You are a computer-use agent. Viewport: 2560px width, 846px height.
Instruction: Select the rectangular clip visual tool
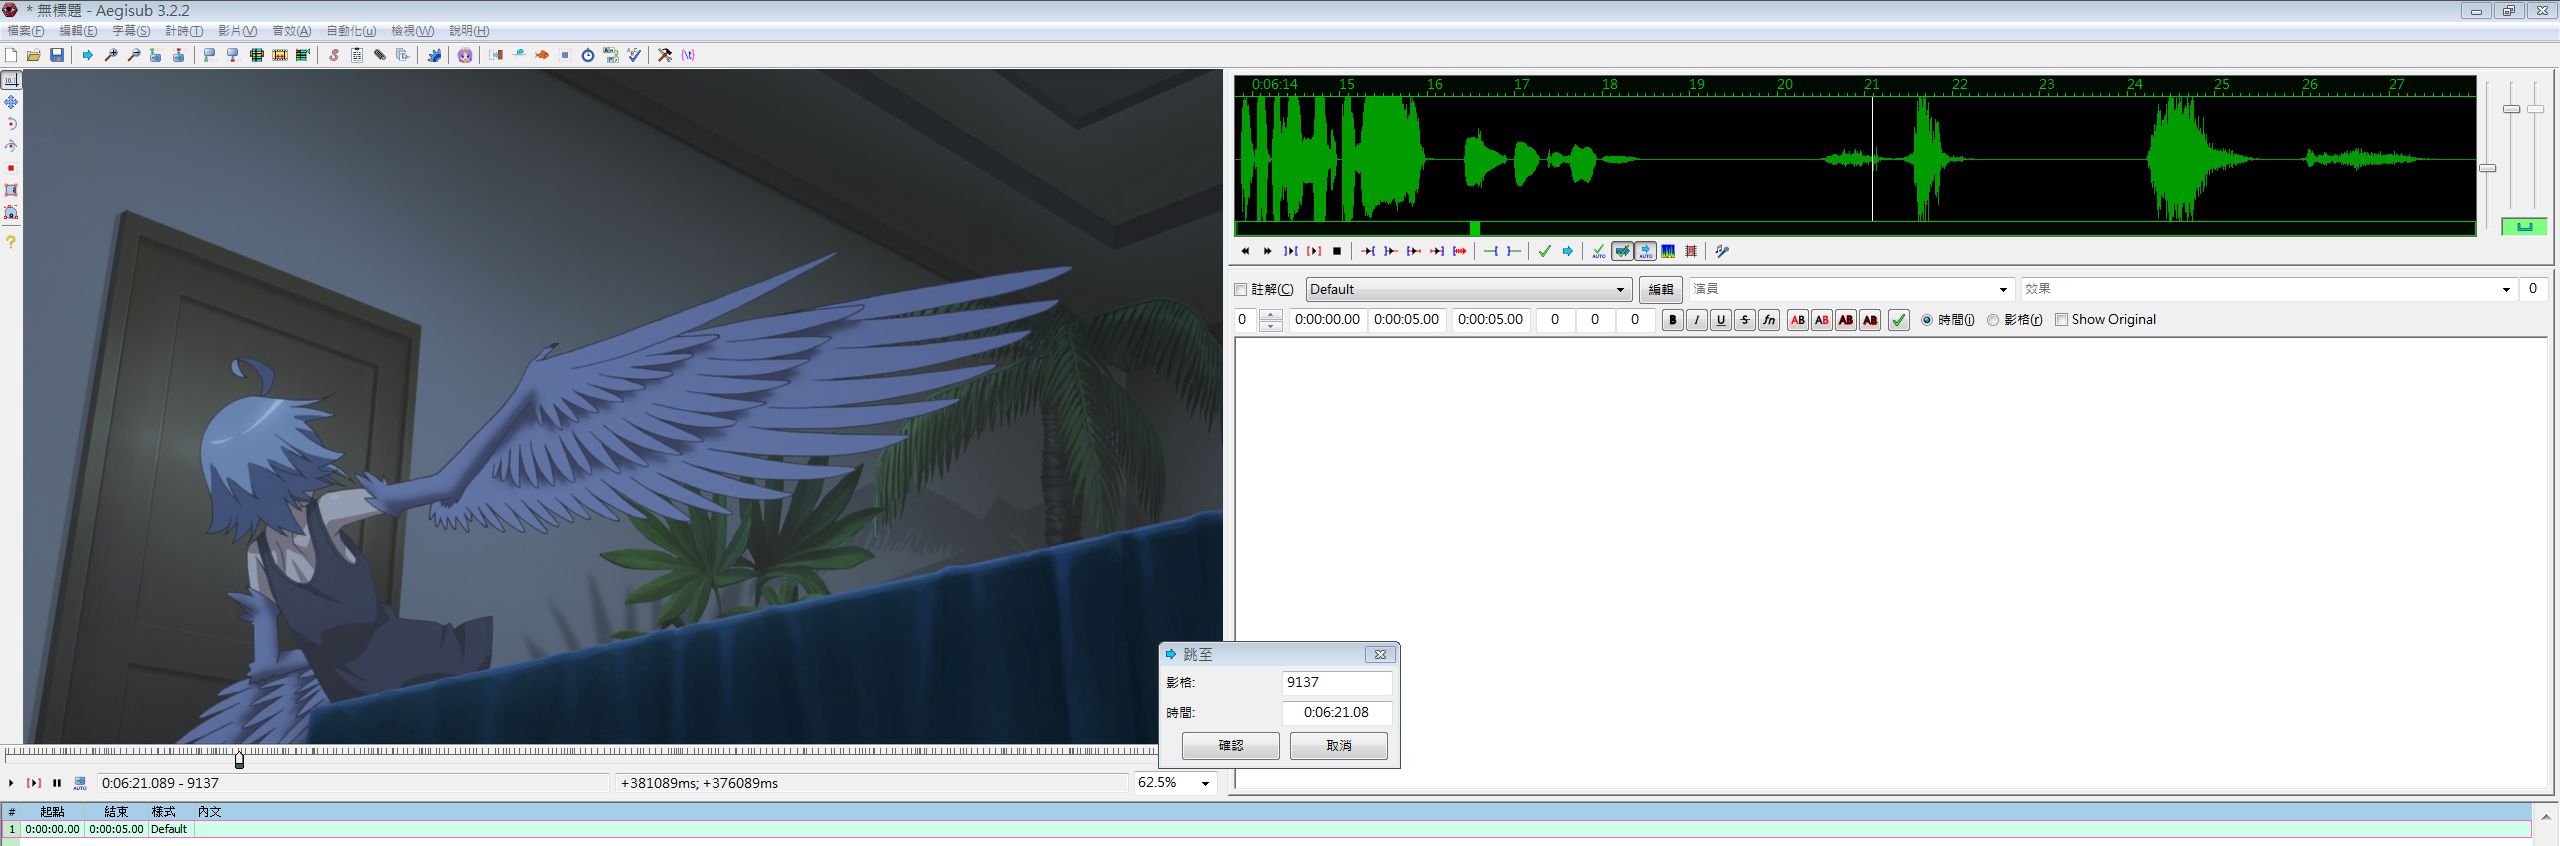(x=11, y=190)
